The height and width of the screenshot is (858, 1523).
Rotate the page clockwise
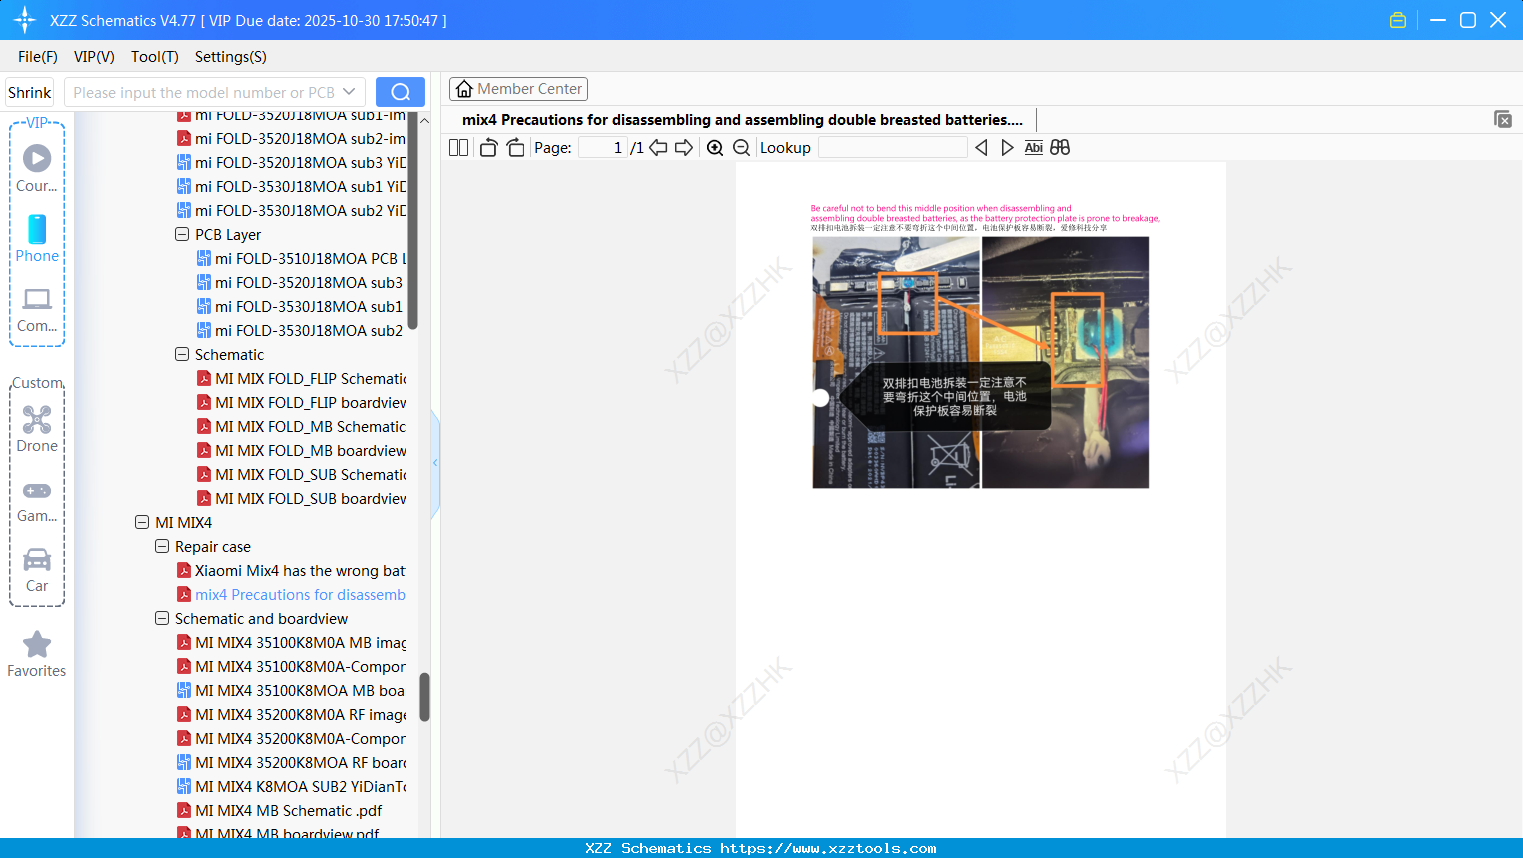click(515, 148)
